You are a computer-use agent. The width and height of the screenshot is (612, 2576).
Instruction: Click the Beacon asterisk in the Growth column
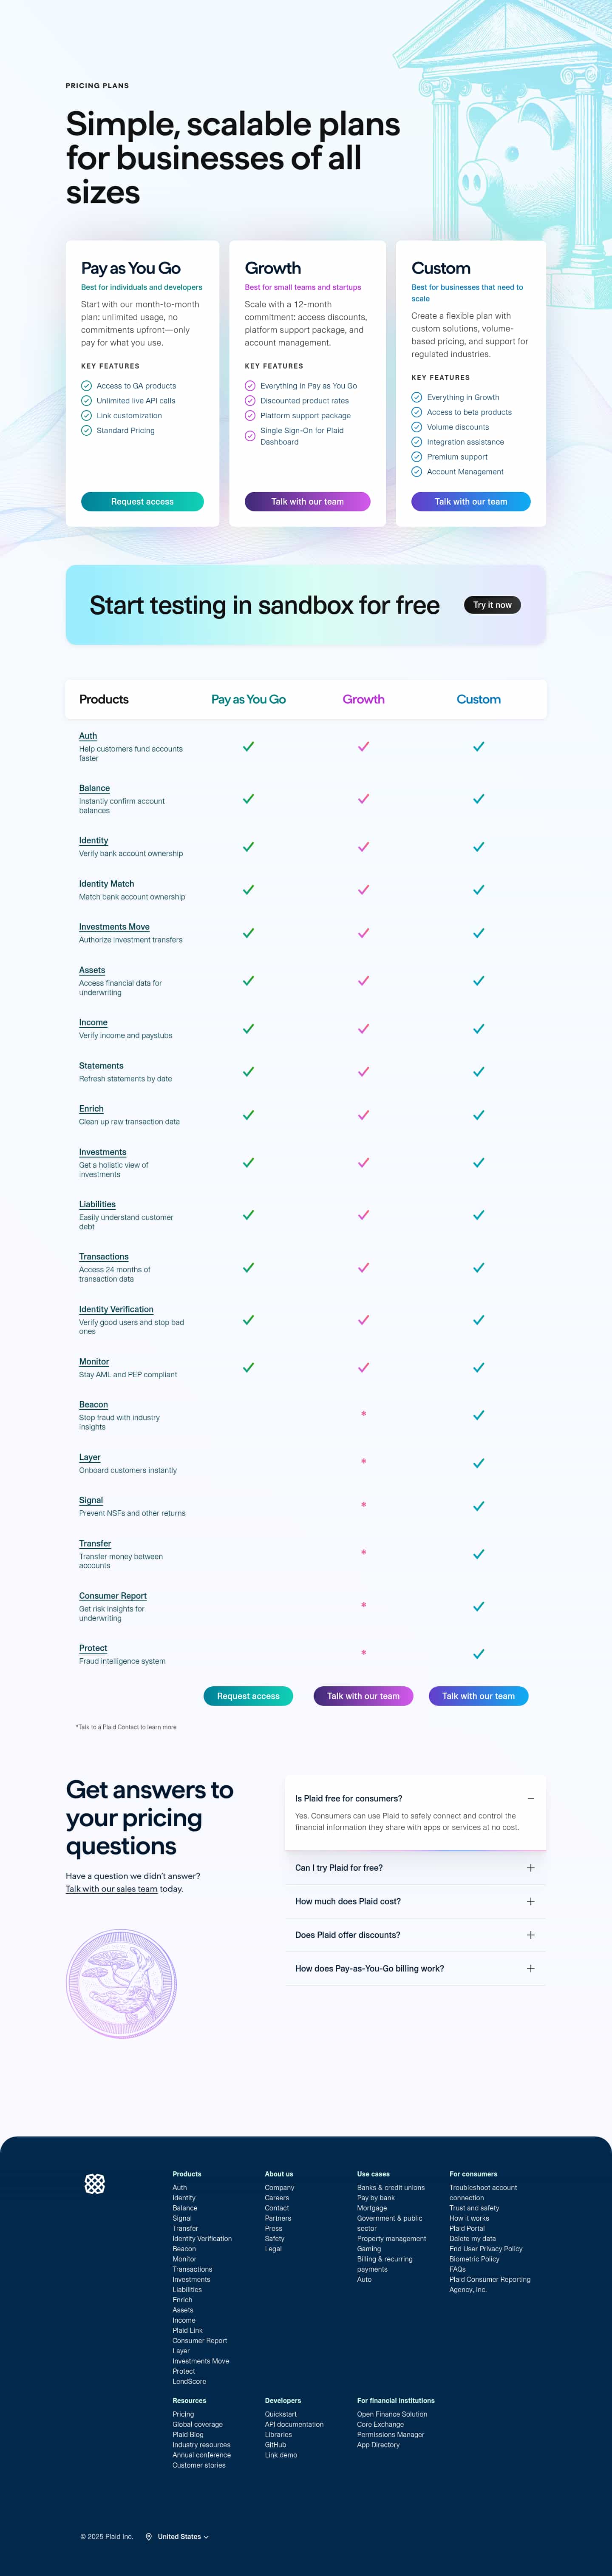tap(363, 1414)
